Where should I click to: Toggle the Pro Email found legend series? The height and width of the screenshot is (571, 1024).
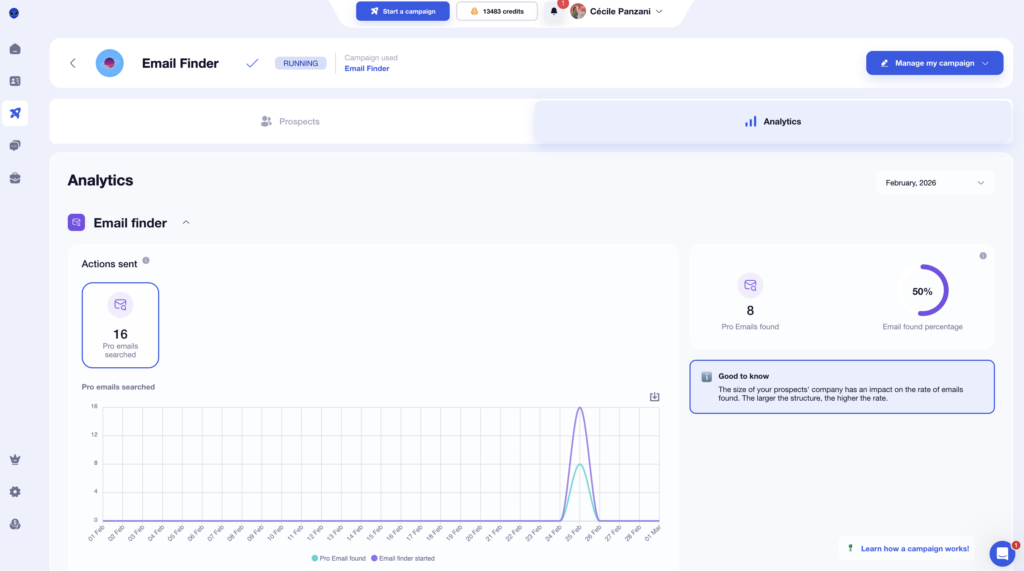(x=338, y=558)
